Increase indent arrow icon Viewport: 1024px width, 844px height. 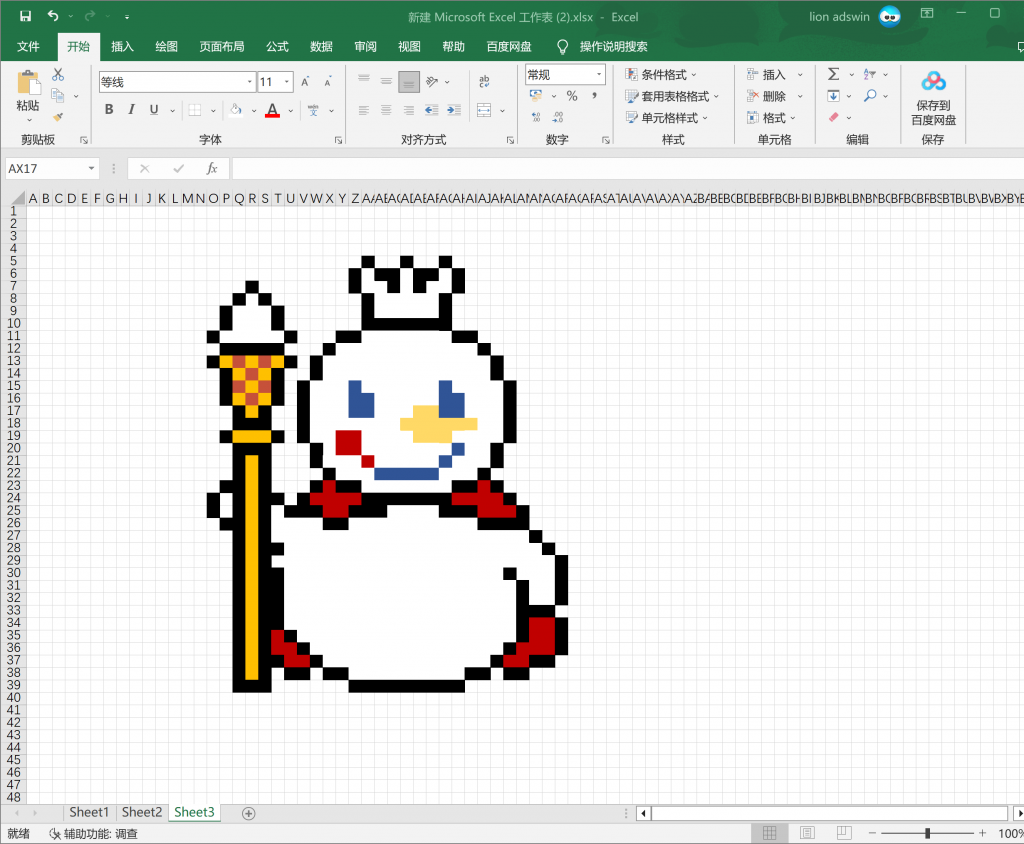[454, 110]
